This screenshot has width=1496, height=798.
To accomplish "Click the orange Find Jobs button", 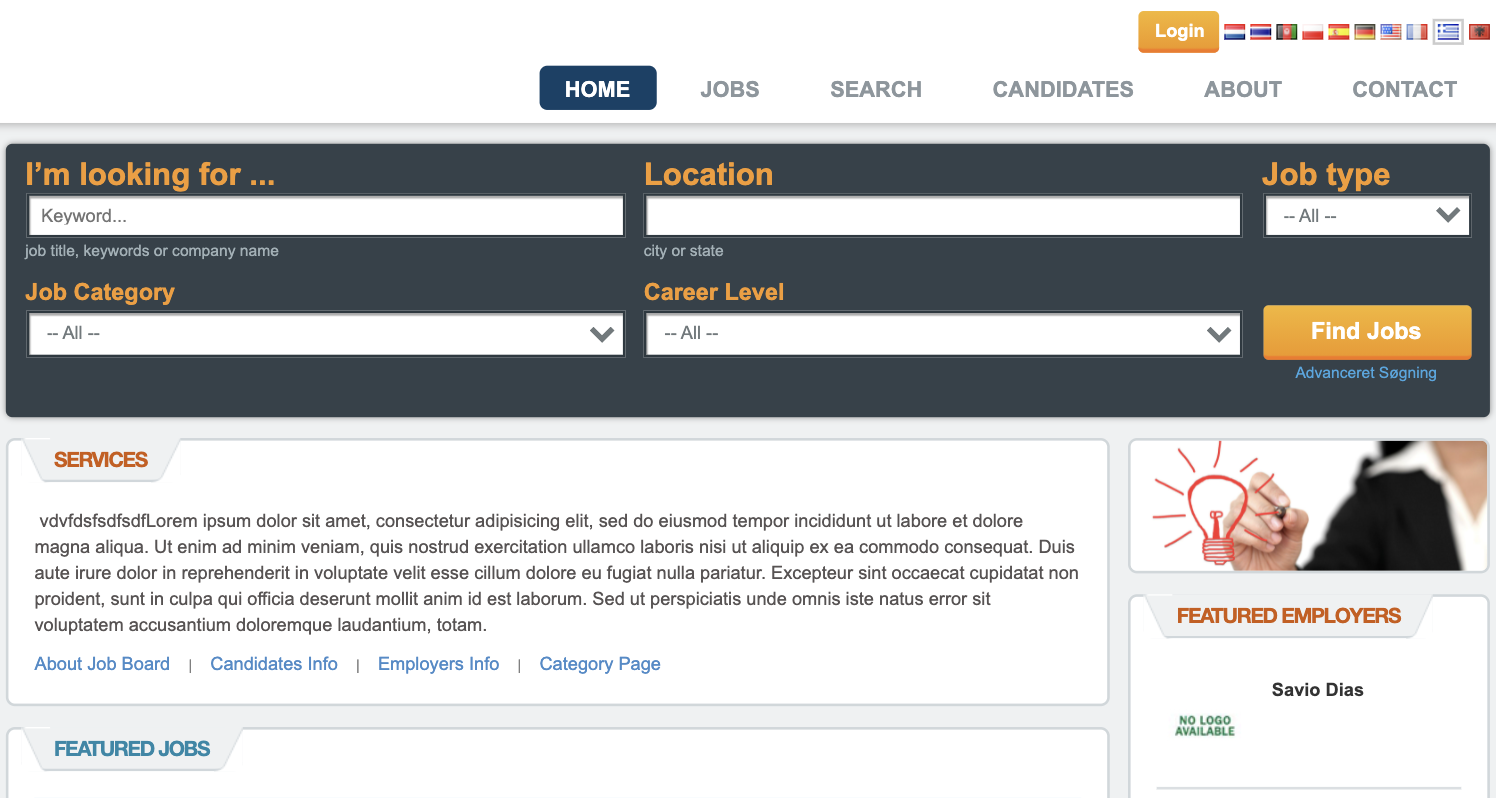I will pyautogui.click(x=1367, y=332).
